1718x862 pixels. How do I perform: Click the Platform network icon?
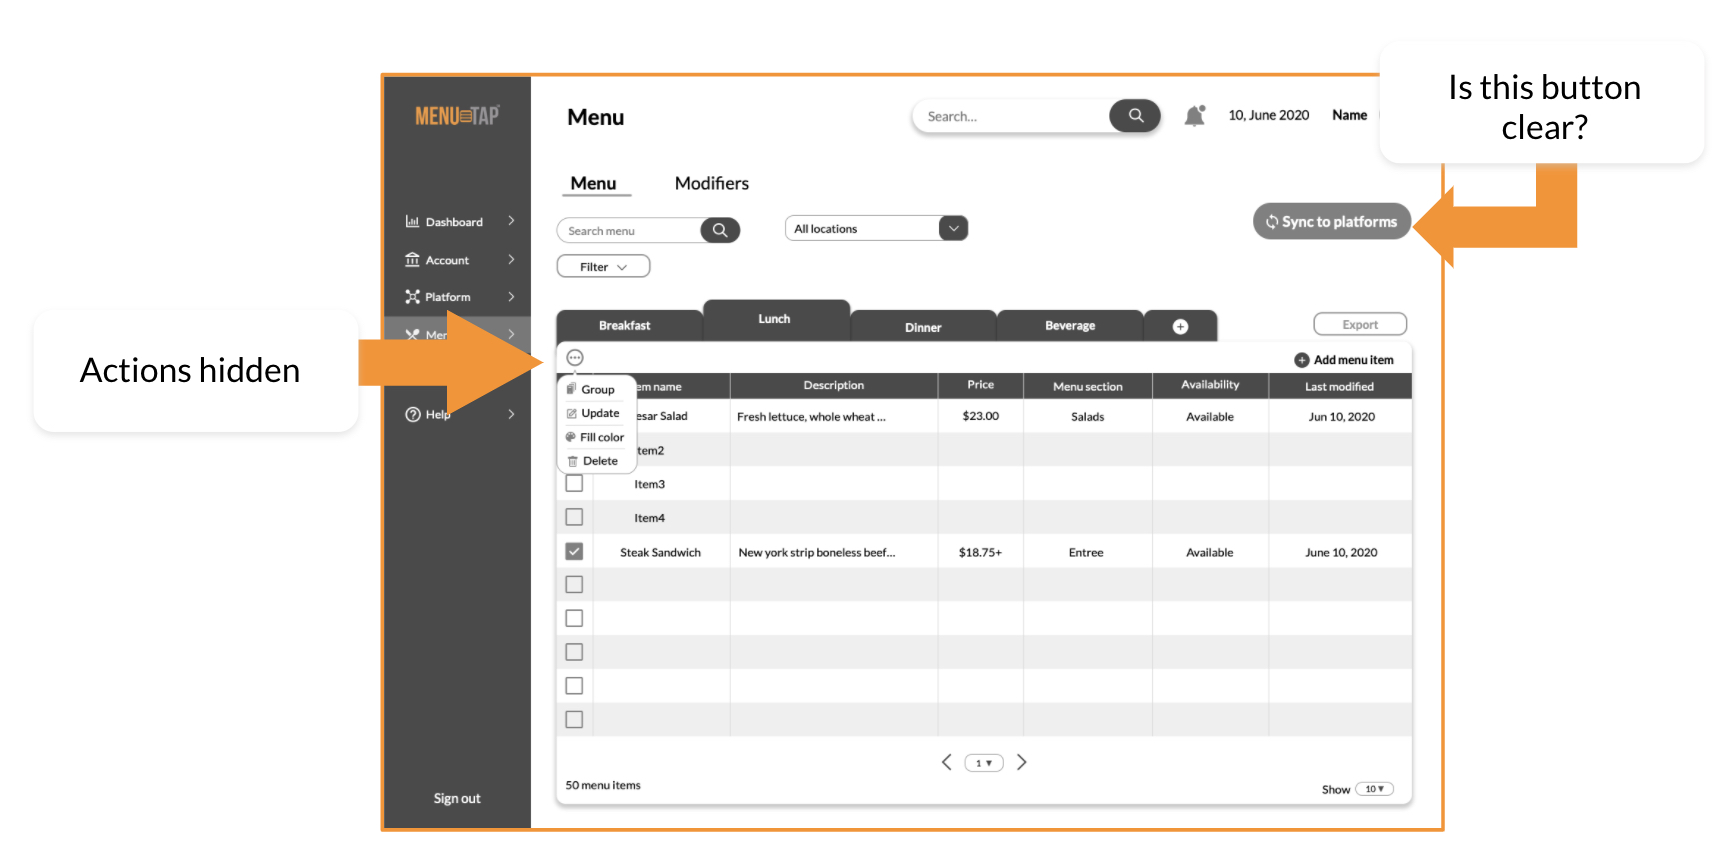(x=412, y=297)
